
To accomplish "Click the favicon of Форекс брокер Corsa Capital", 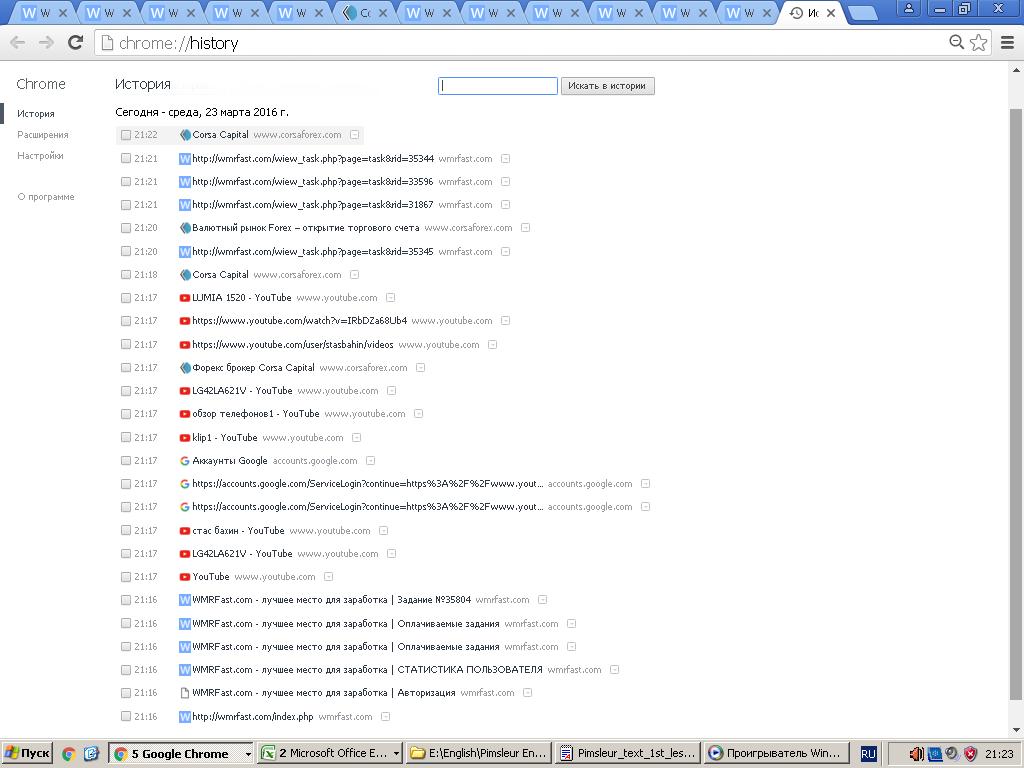I will pos(185,368).
